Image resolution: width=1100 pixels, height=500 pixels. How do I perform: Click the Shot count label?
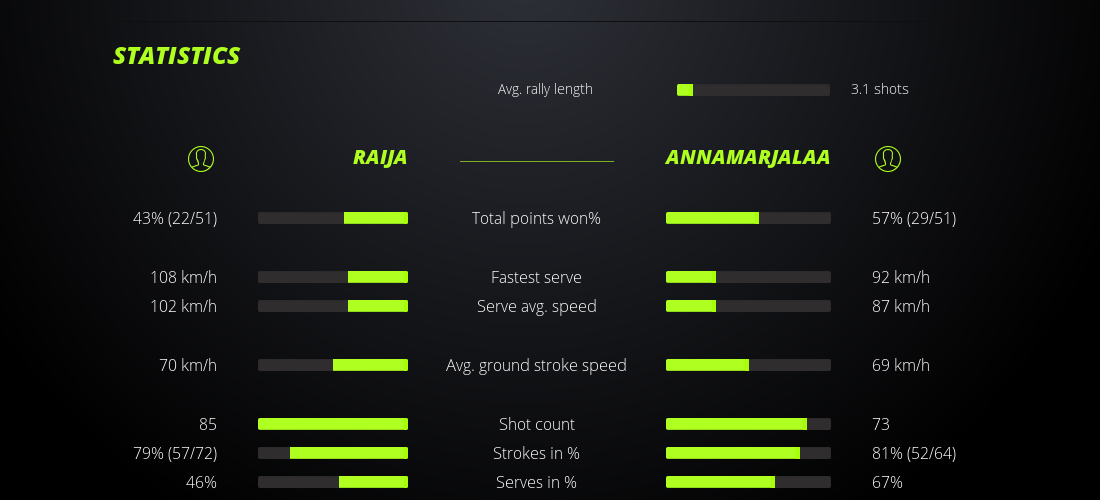tap(536, 424)
